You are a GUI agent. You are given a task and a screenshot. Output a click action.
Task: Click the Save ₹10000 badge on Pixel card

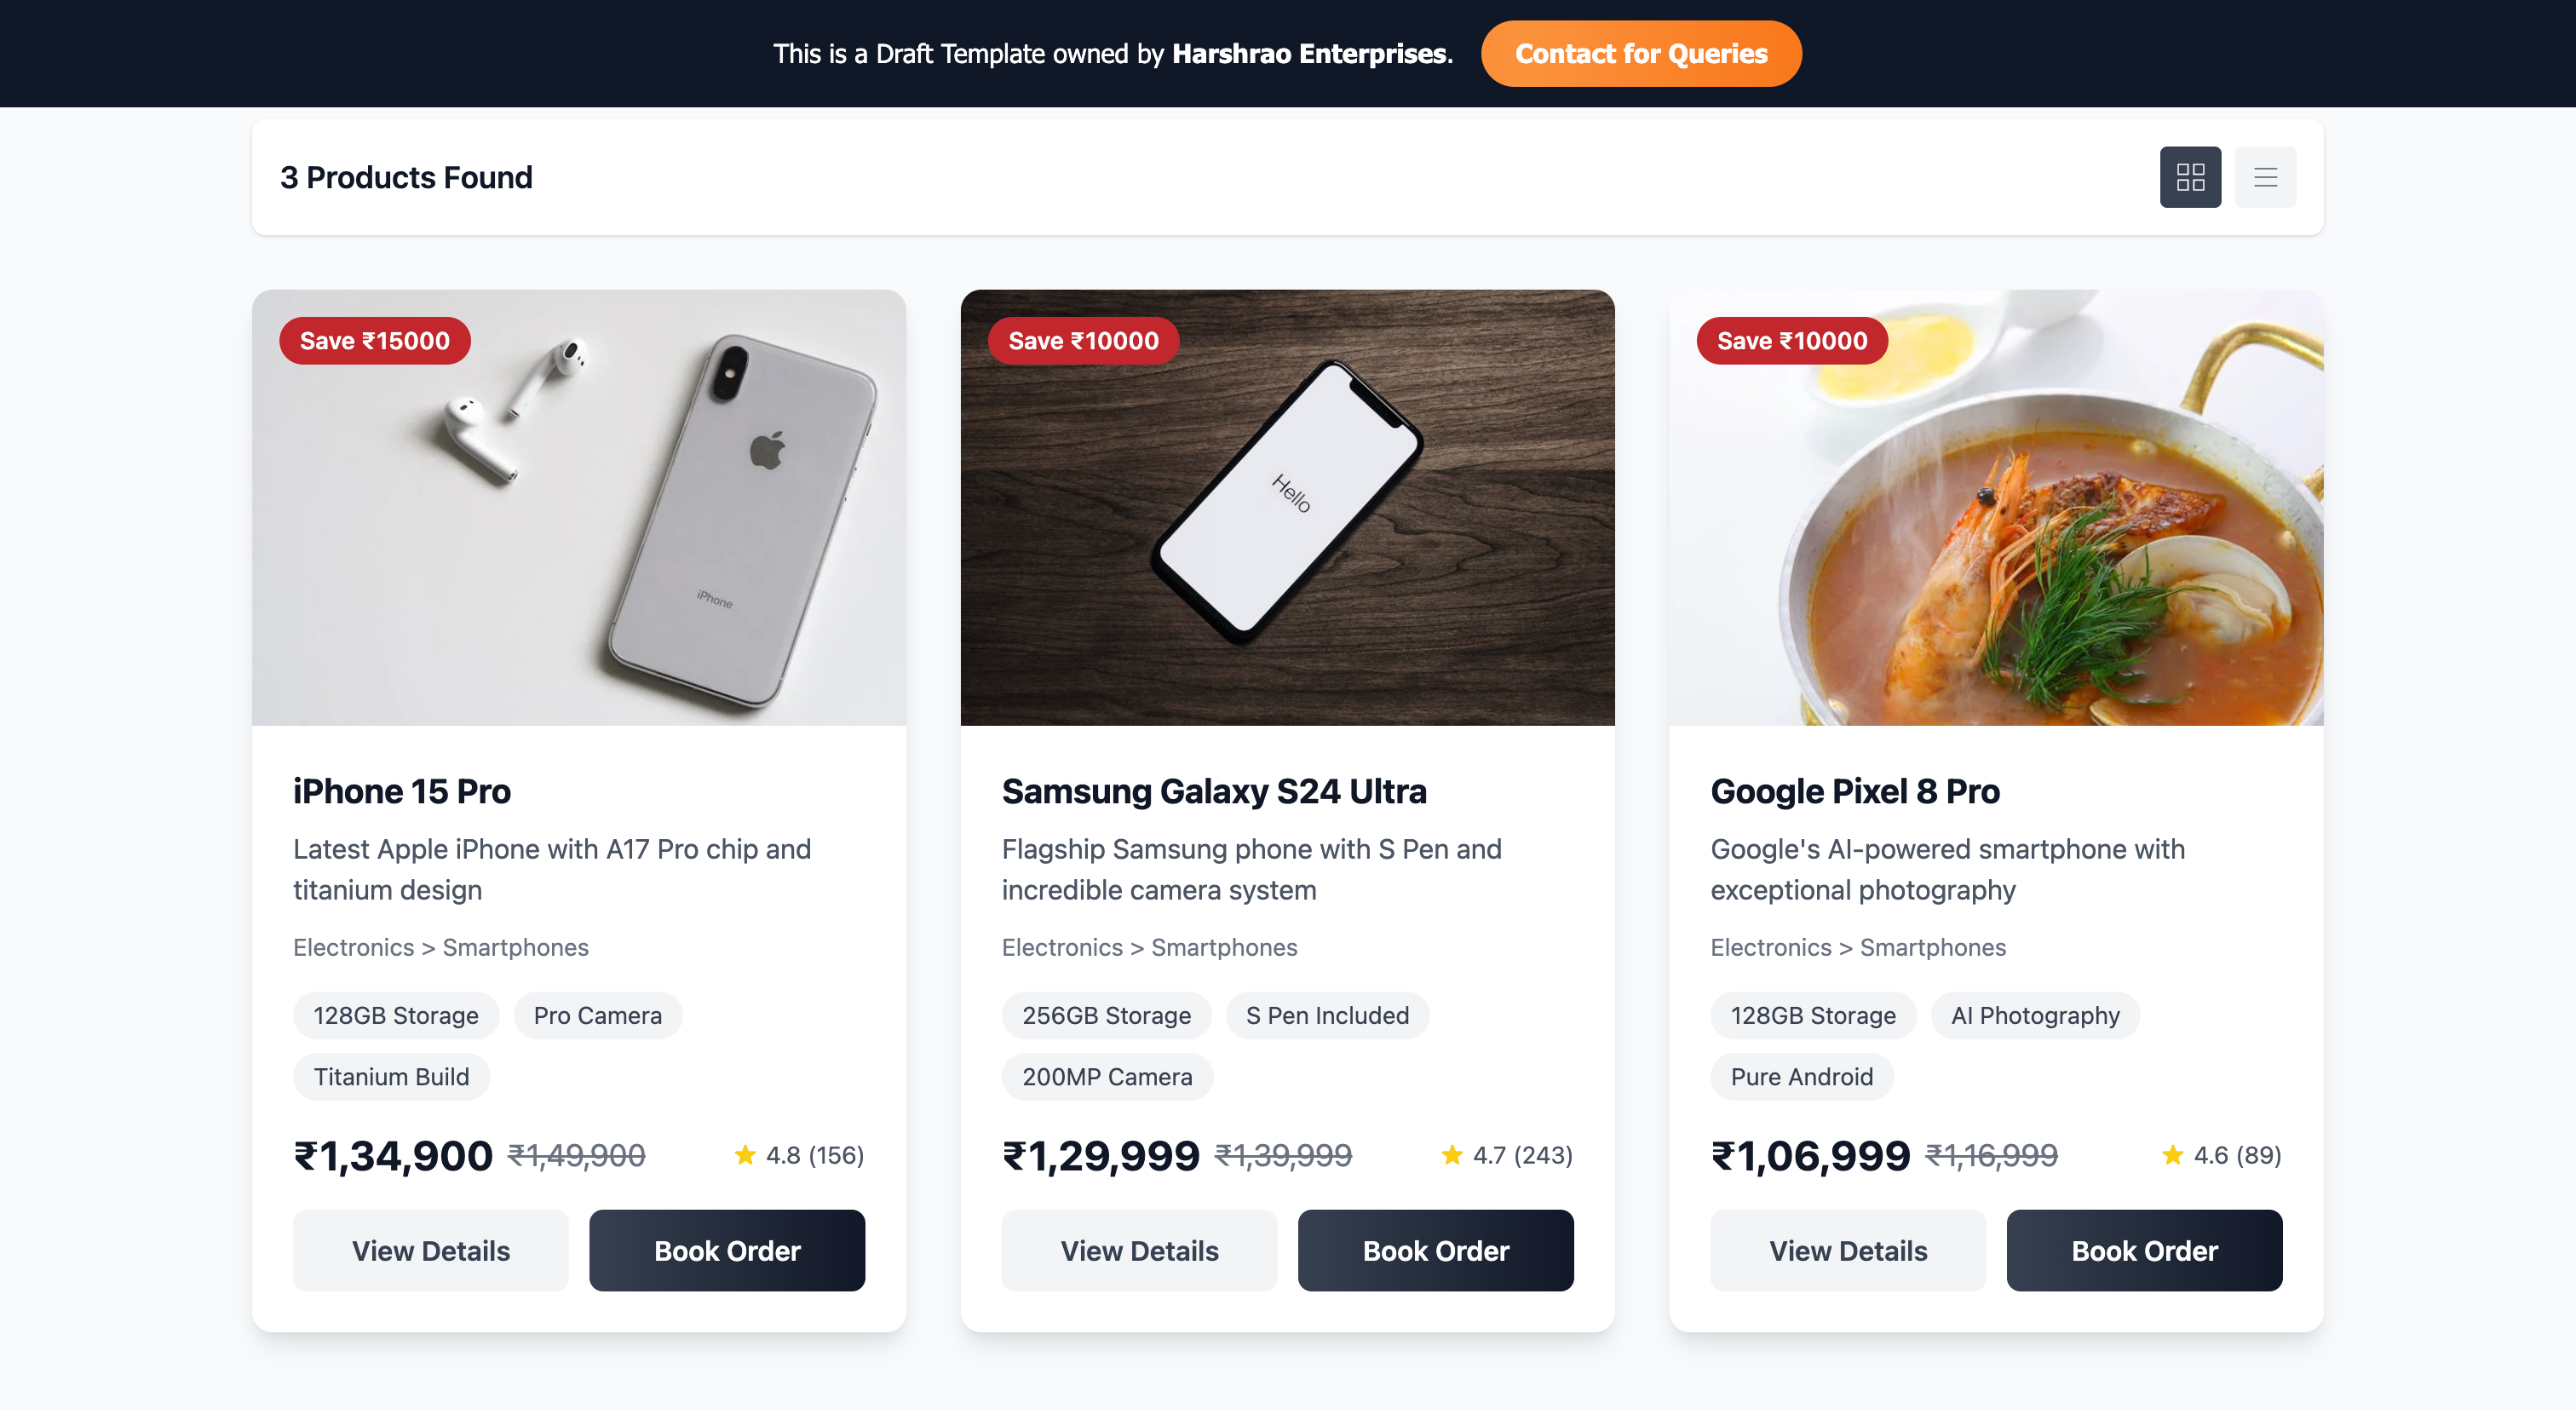point(1791,340)
